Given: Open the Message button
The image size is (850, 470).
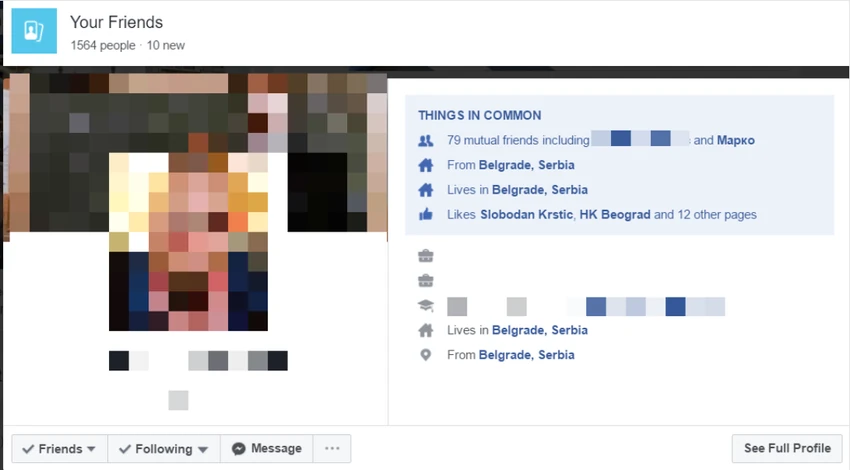Looking at the screenshot, I should point(267,448).
